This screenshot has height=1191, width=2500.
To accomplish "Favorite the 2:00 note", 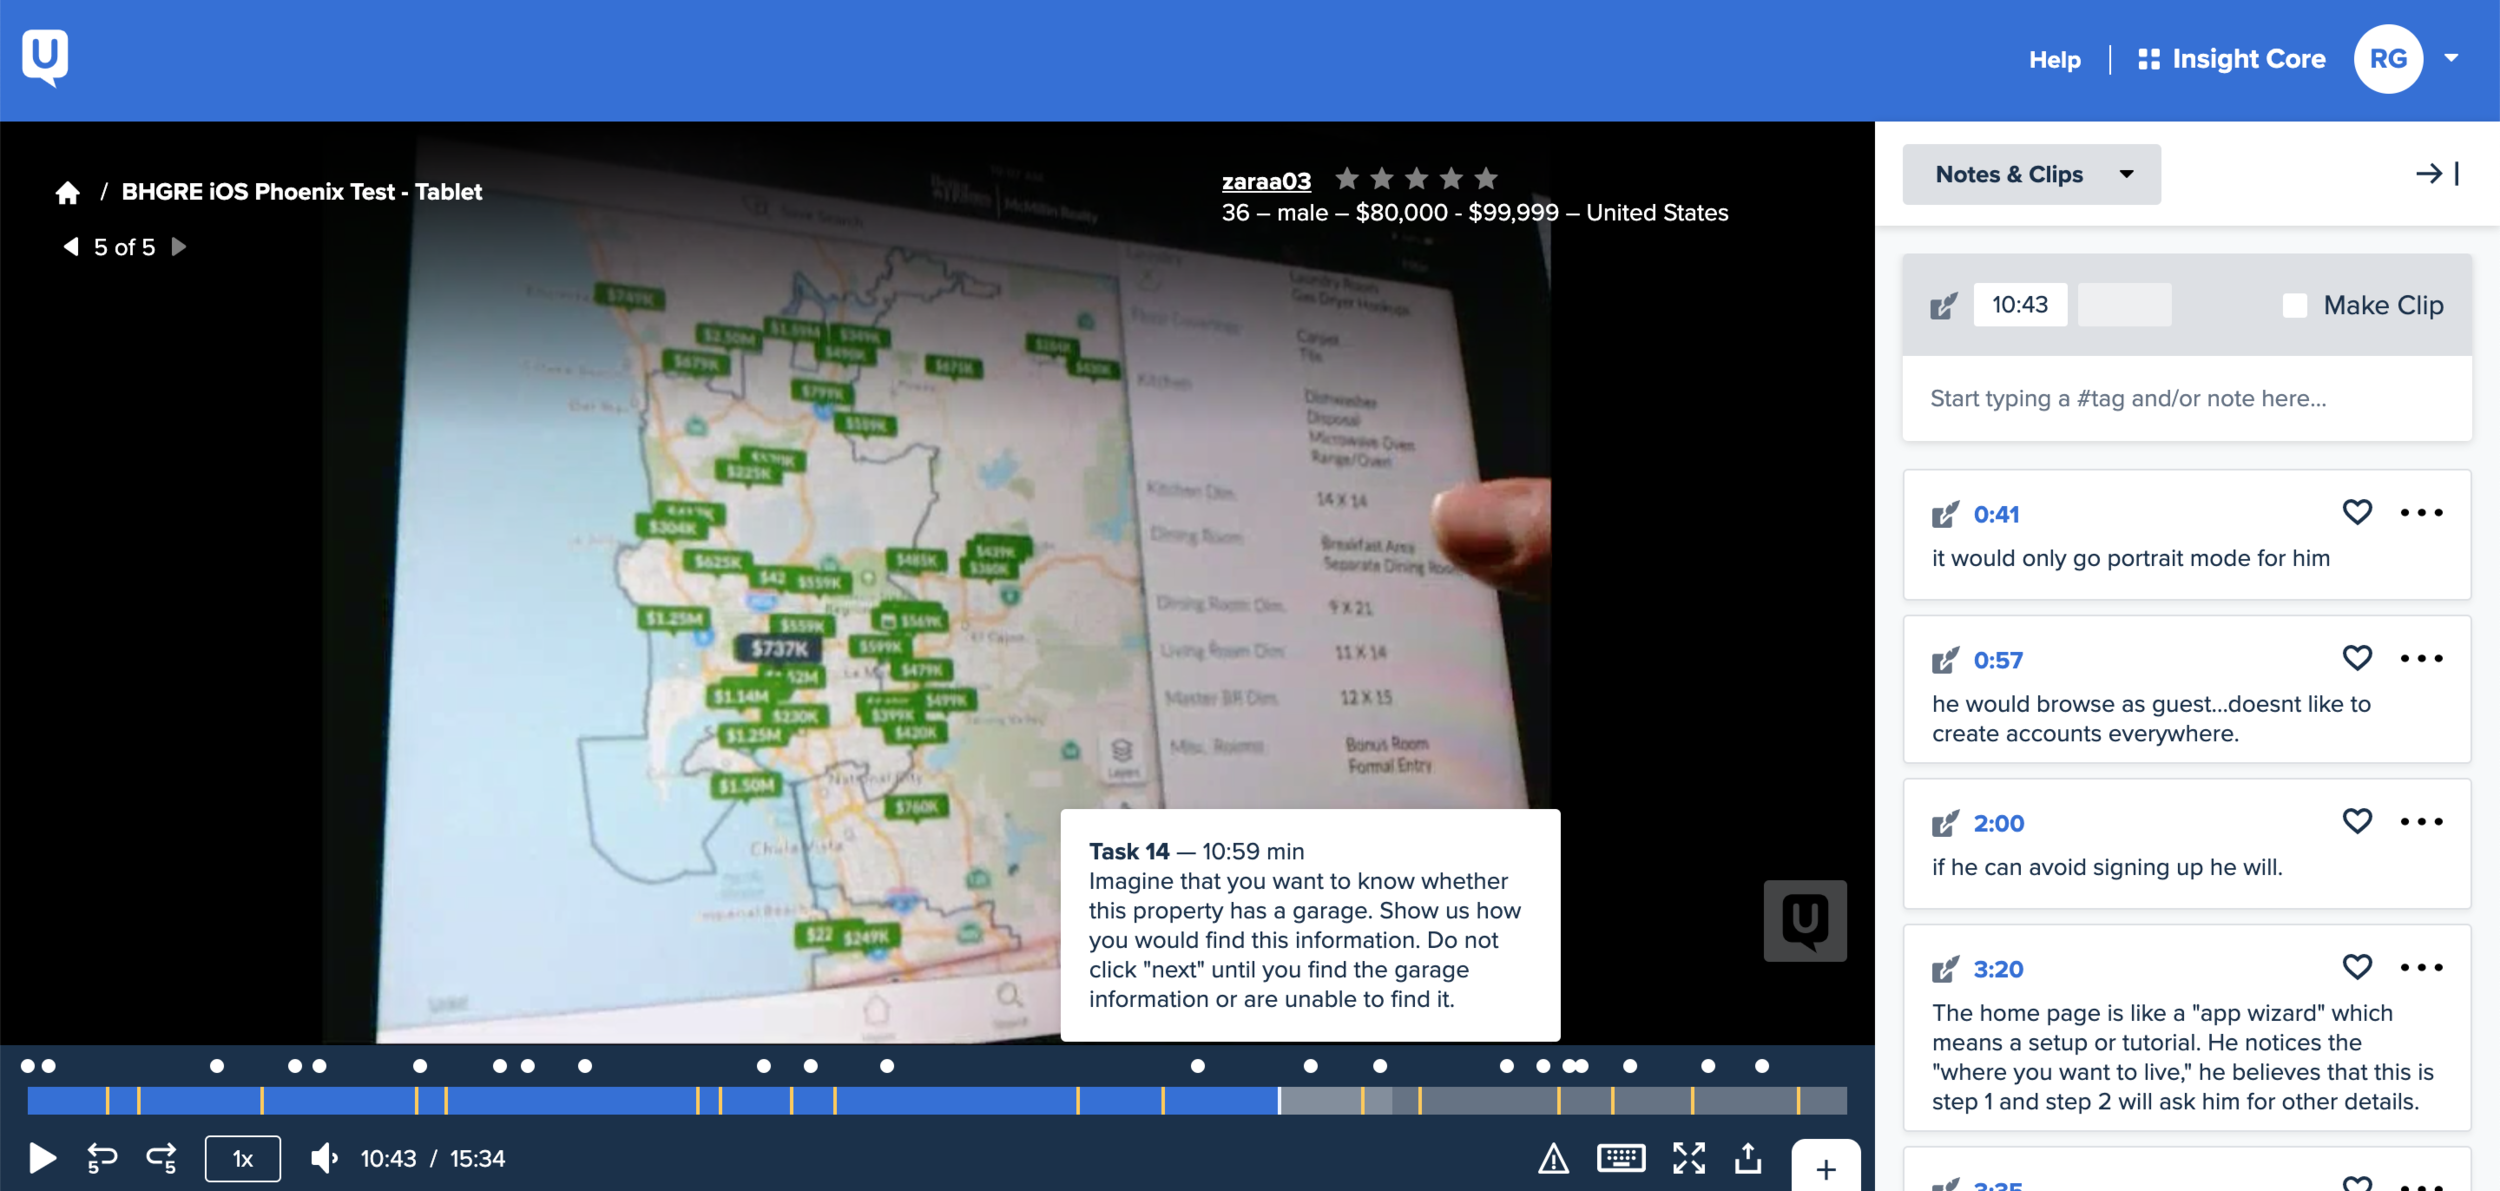I will [2357, 821].
